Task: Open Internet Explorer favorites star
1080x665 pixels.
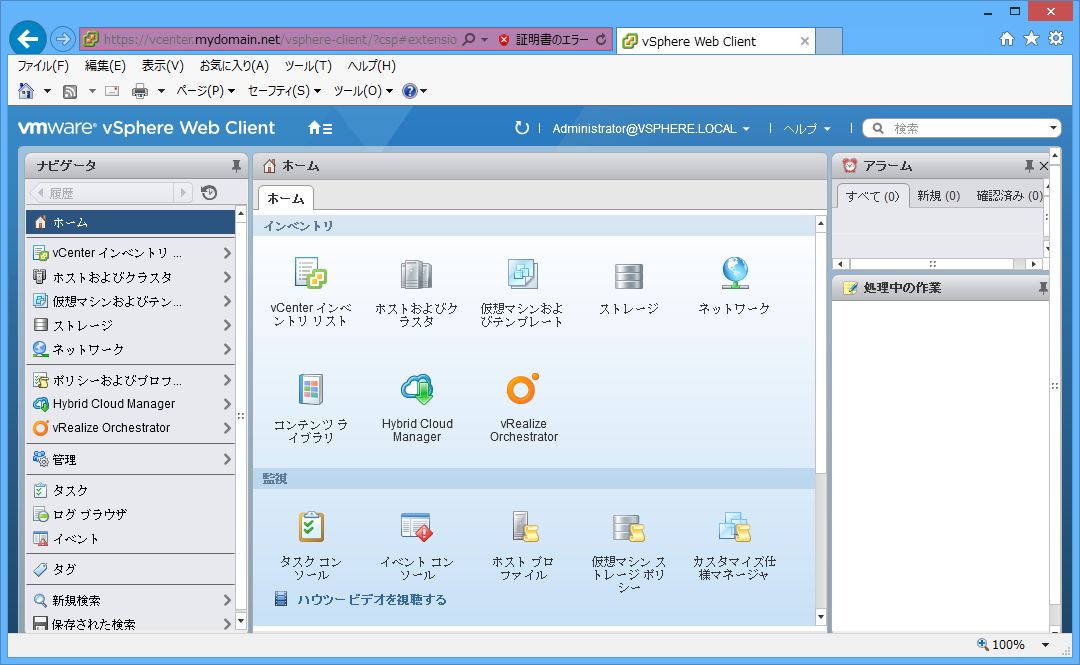Action: tap(1031, 39)
